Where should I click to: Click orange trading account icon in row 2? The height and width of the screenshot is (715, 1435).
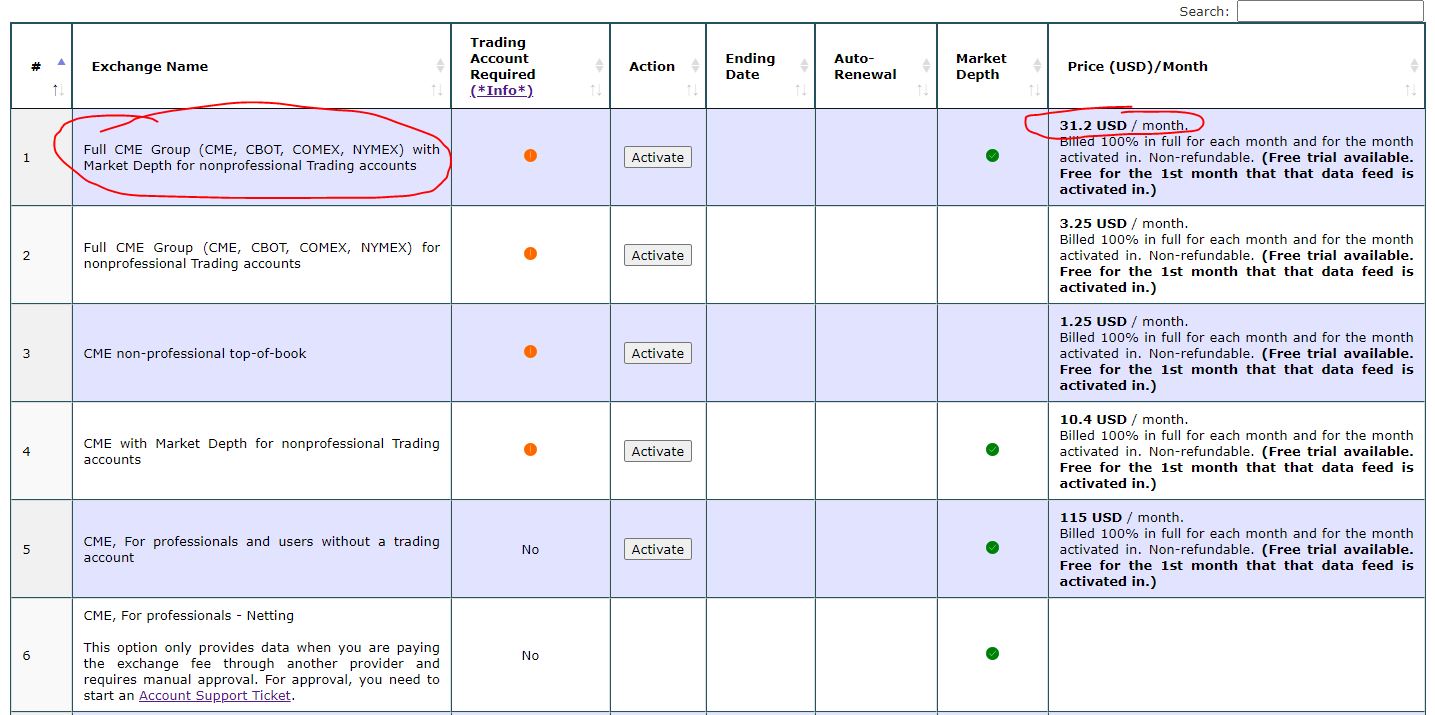530,253
